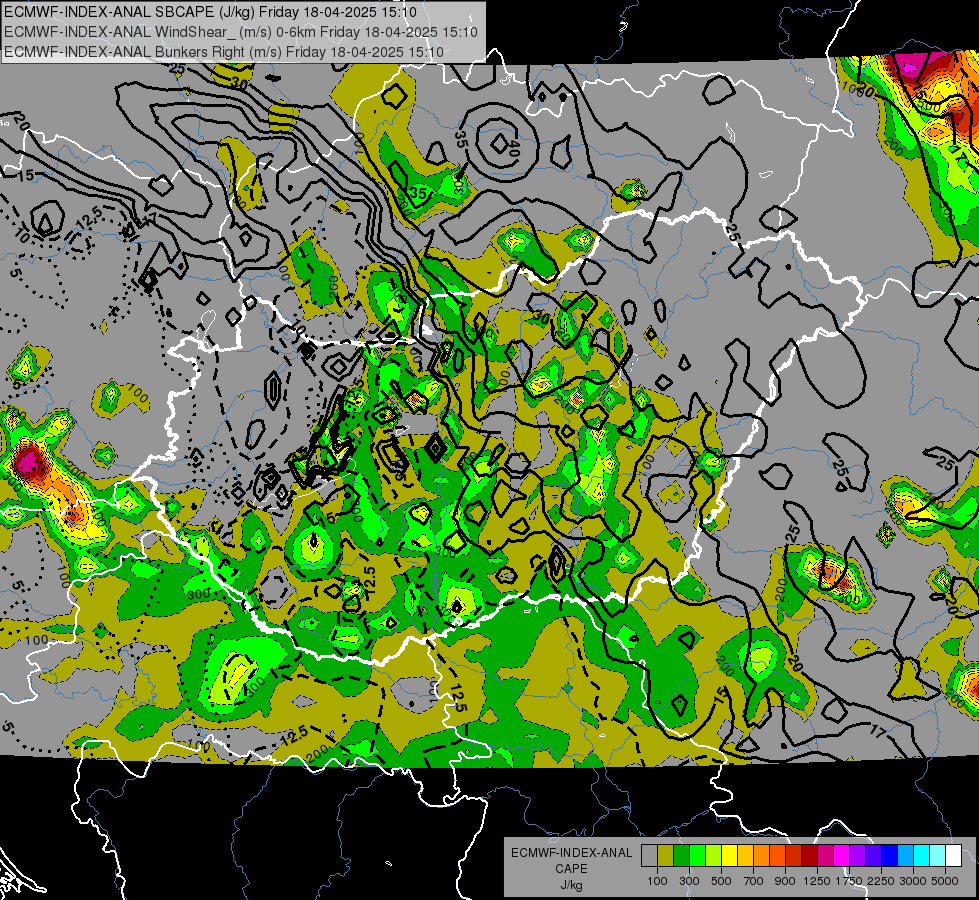
Task: Click the 'CAPE' label in legend
Action: pyautogui.click(x=571, y=869)
